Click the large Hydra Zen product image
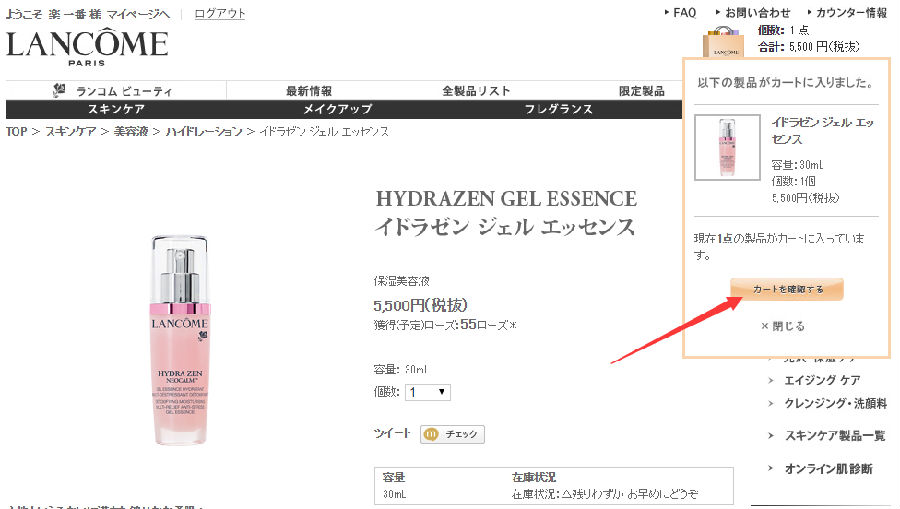Viewport: 900px width, 509px height. point(180,340)
